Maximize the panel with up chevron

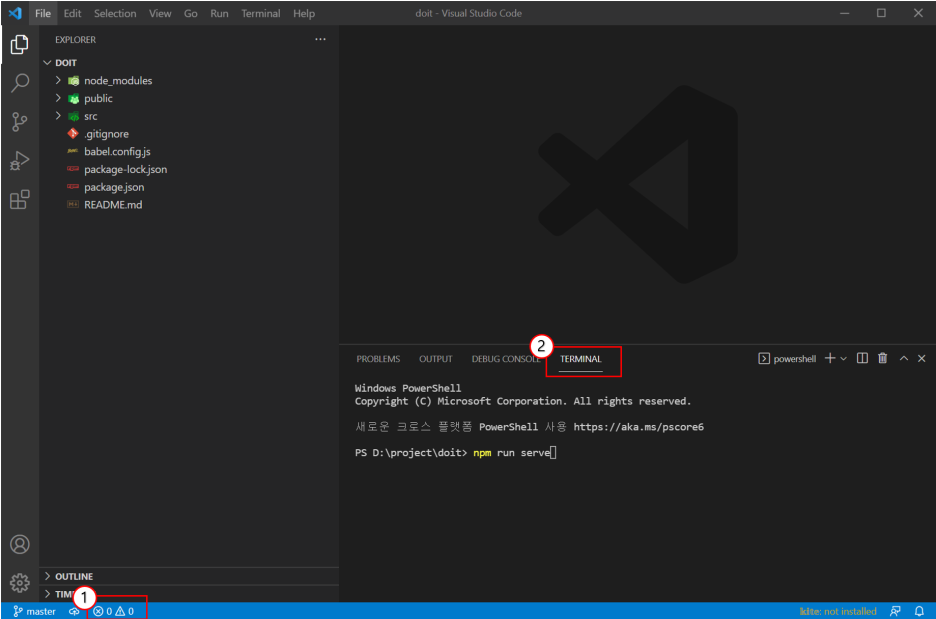[x=904, y=358]
